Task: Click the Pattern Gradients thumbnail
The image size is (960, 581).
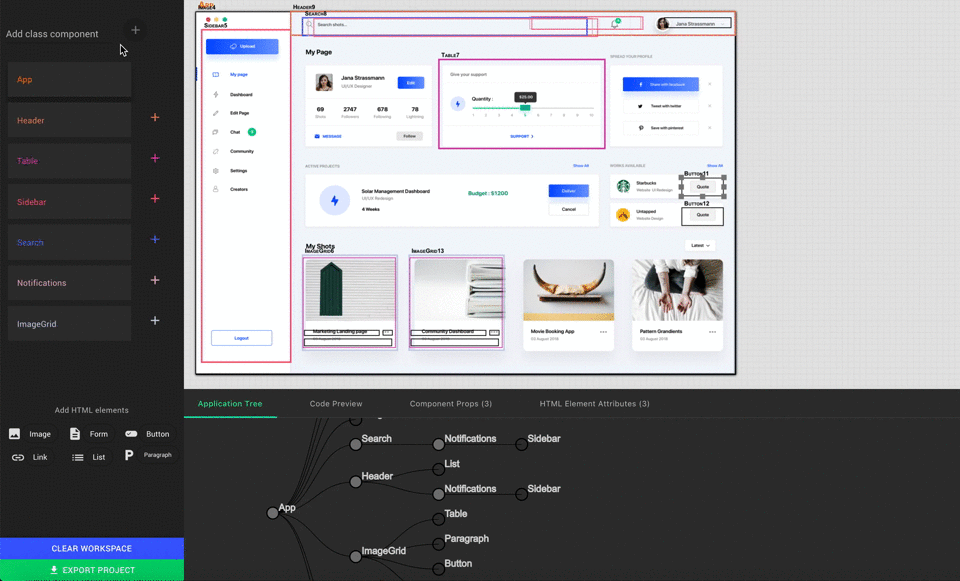Action: 677,290
